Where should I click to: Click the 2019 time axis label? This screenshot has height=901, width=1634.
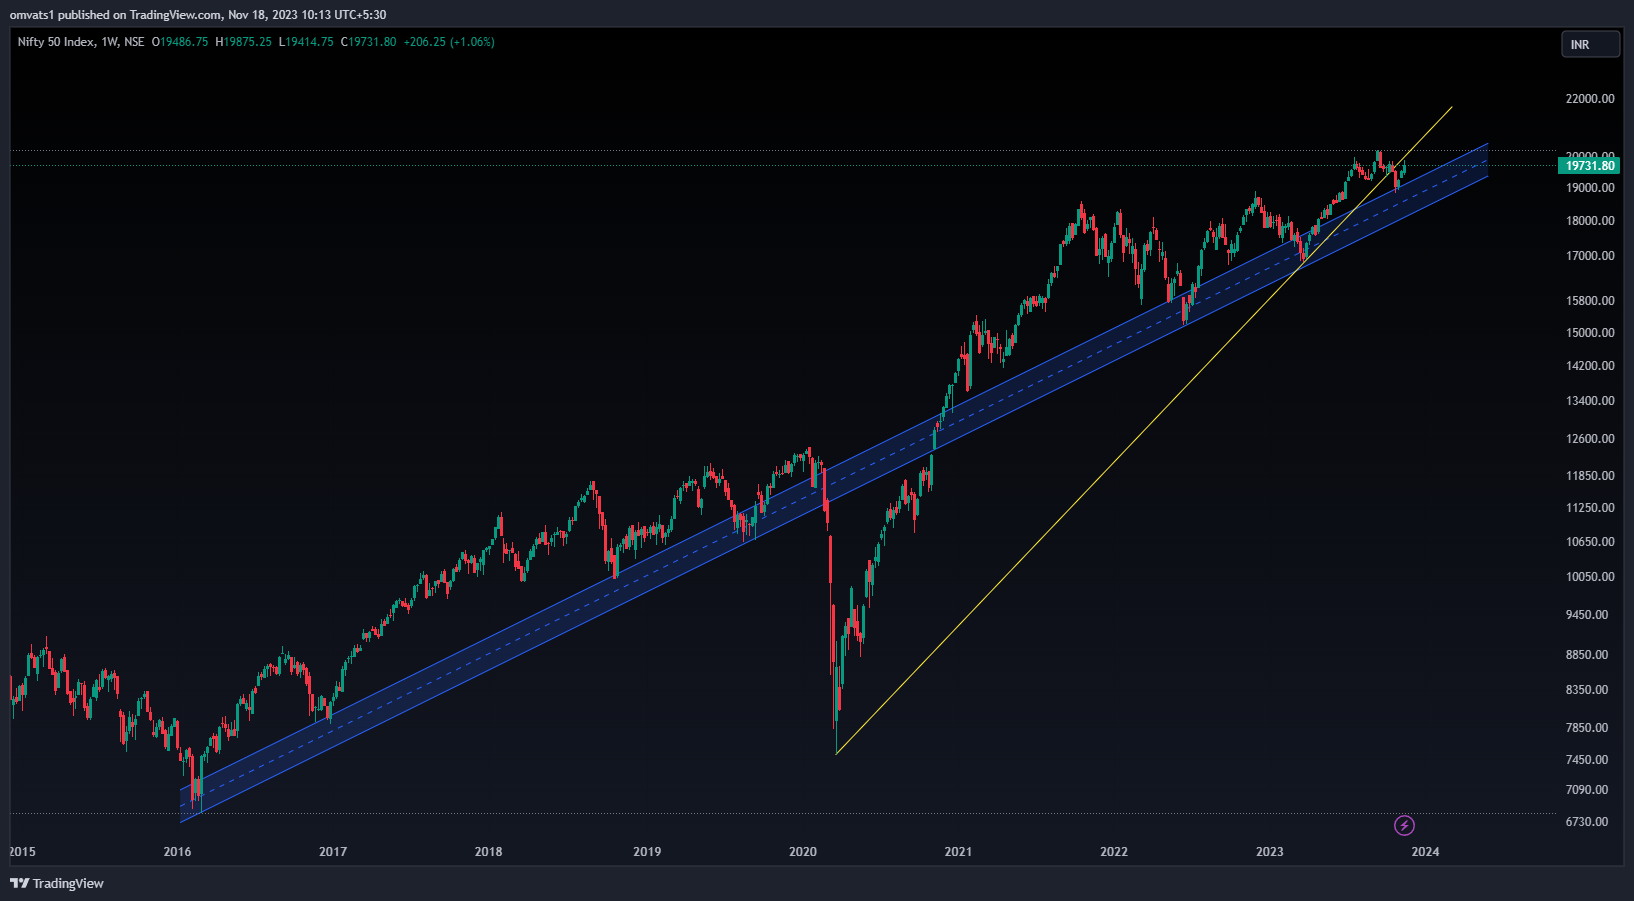pos(647,852)
